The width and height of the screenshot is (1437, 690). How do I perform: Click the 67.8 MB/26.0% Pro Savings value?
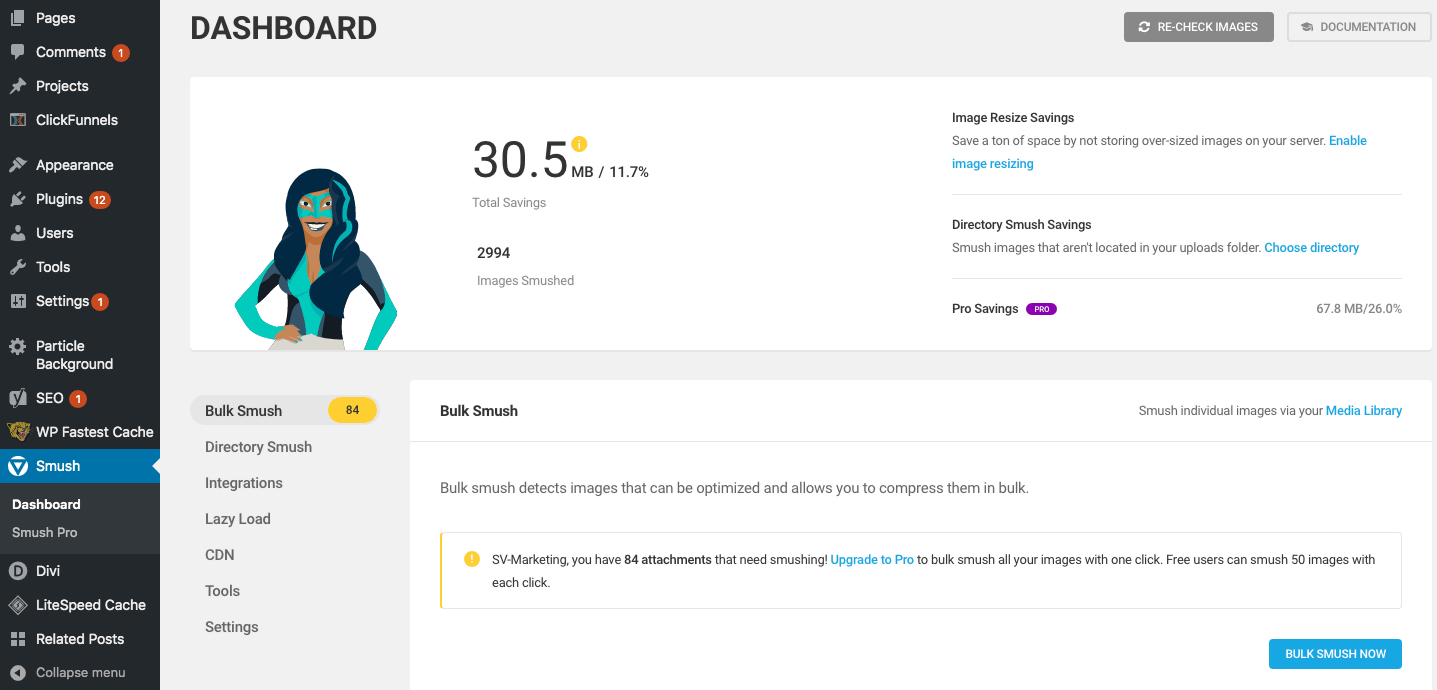[1359, 309]
